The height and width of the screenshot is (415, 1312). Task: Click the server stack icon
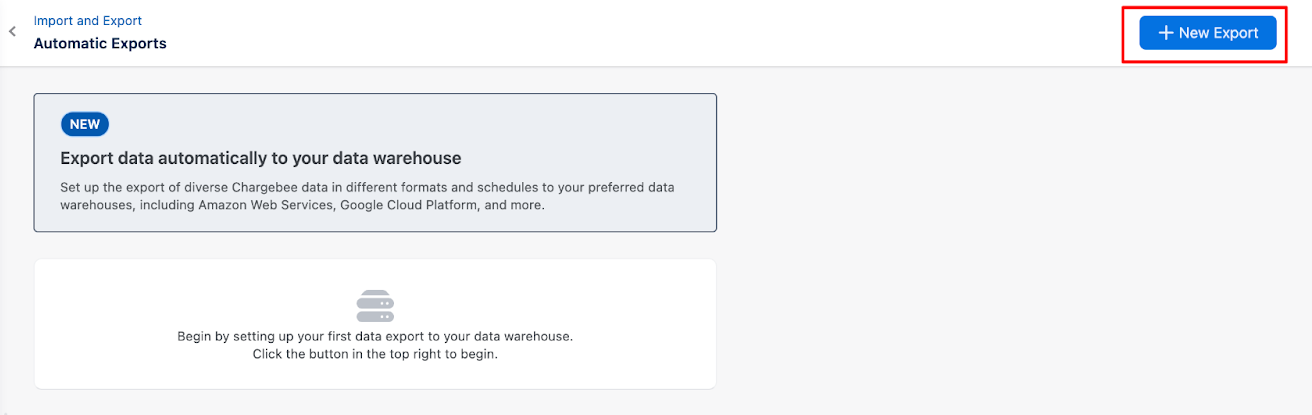pyautogui.click(x=375, y=306)
